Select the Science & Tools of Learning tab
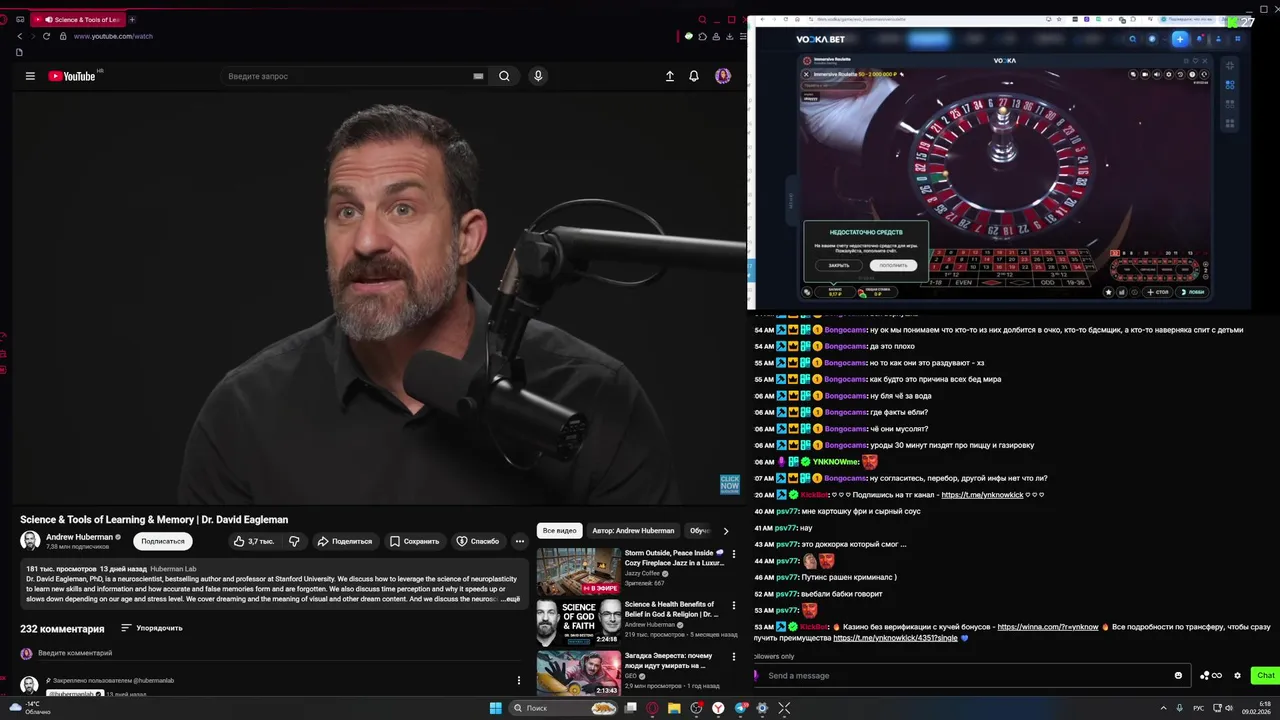Image resolution: width=1280 pixels, height=720 pixels. 78,19
